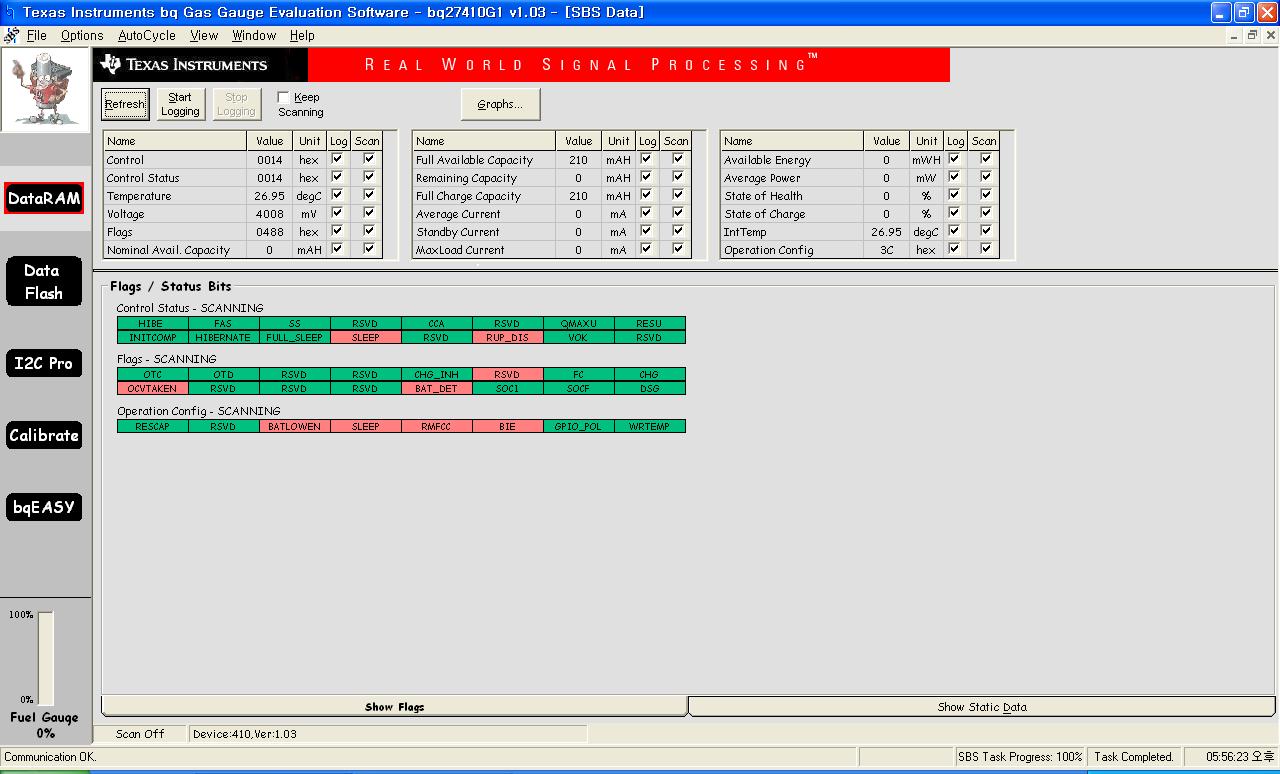Start logging with the Start Logging button
This screenshot has width=1280, height=774.
coord(180,104)
